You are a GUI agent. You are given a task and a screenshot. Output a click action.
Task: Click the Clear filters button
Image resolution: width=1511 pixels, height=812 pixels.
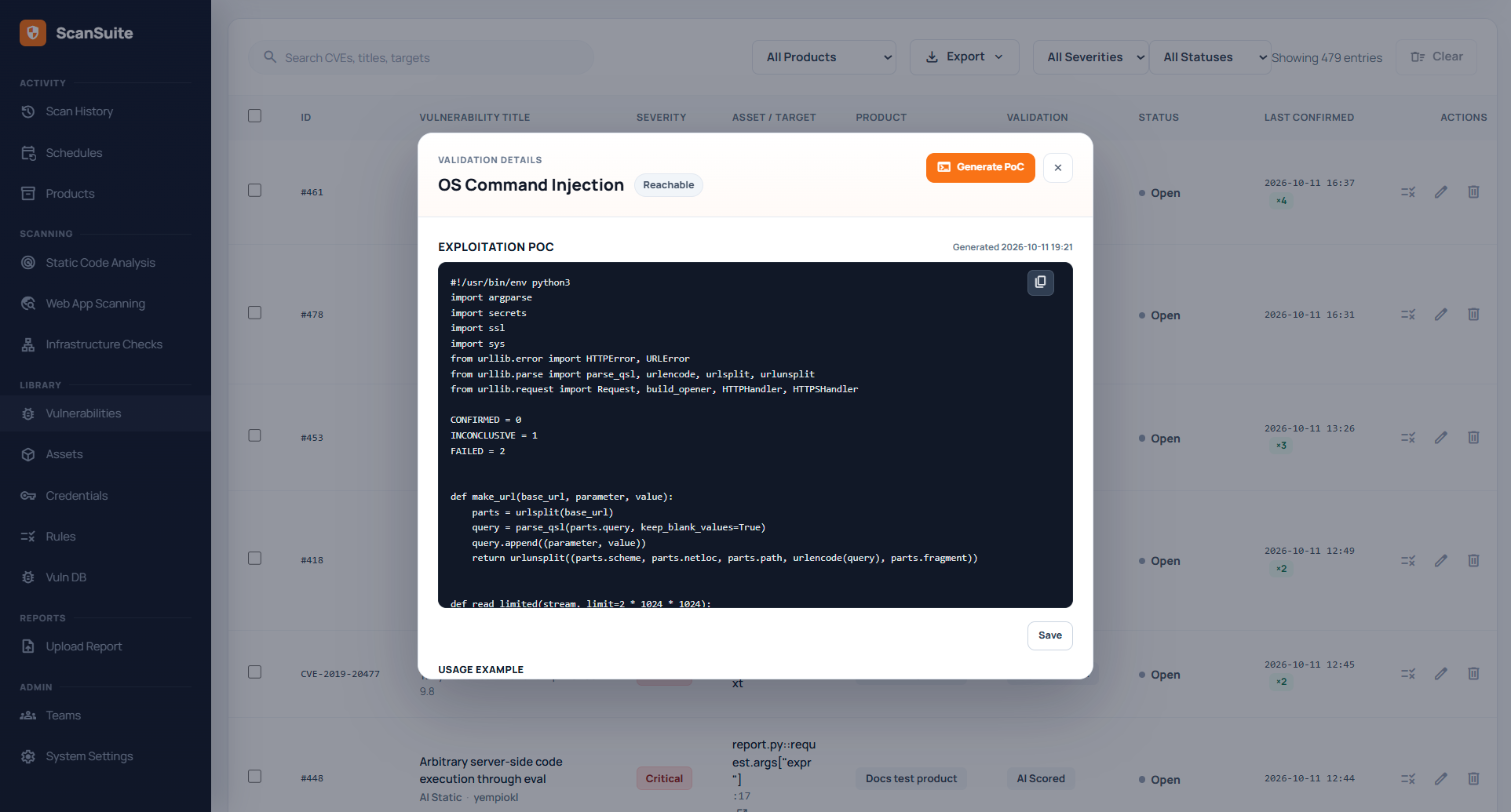click(1436, 57)
